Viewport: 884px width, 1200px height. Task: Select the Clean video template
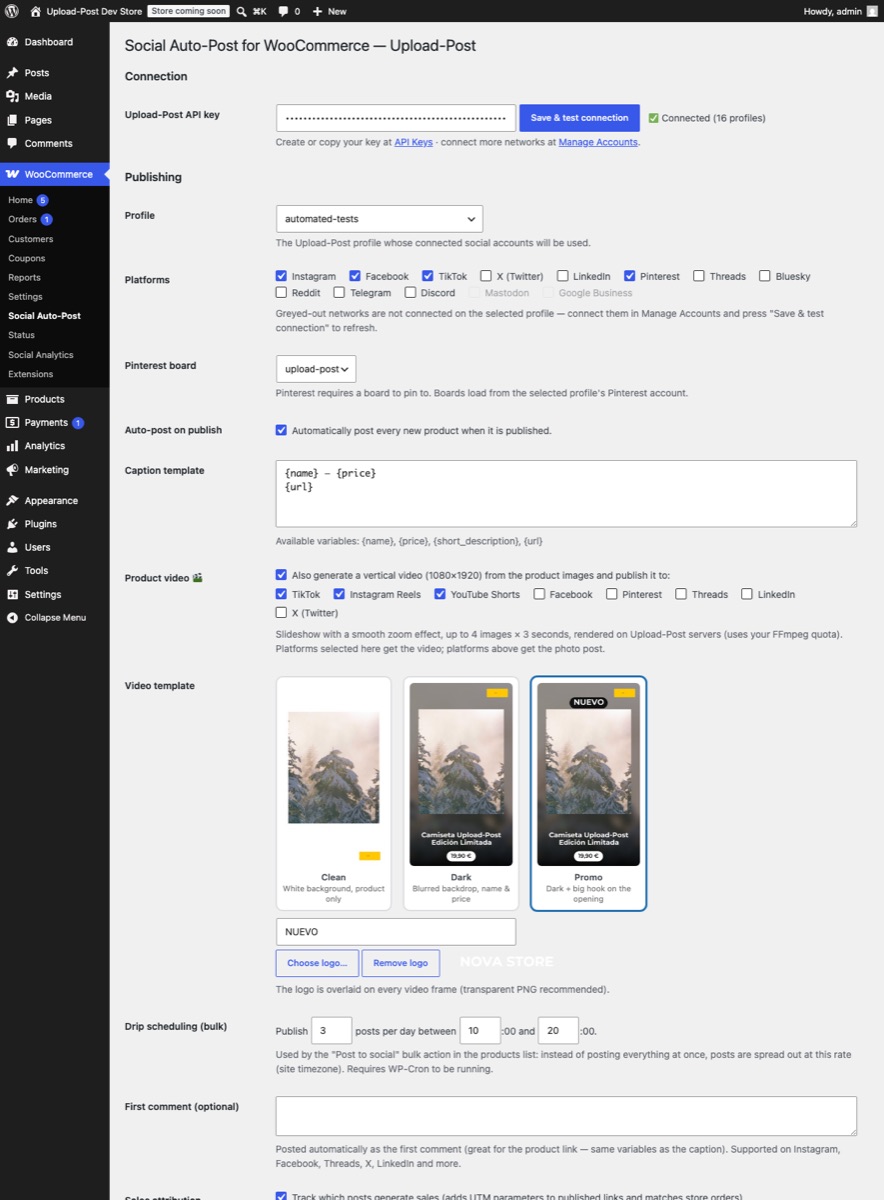pyautogui.click(x=333, y=793)
